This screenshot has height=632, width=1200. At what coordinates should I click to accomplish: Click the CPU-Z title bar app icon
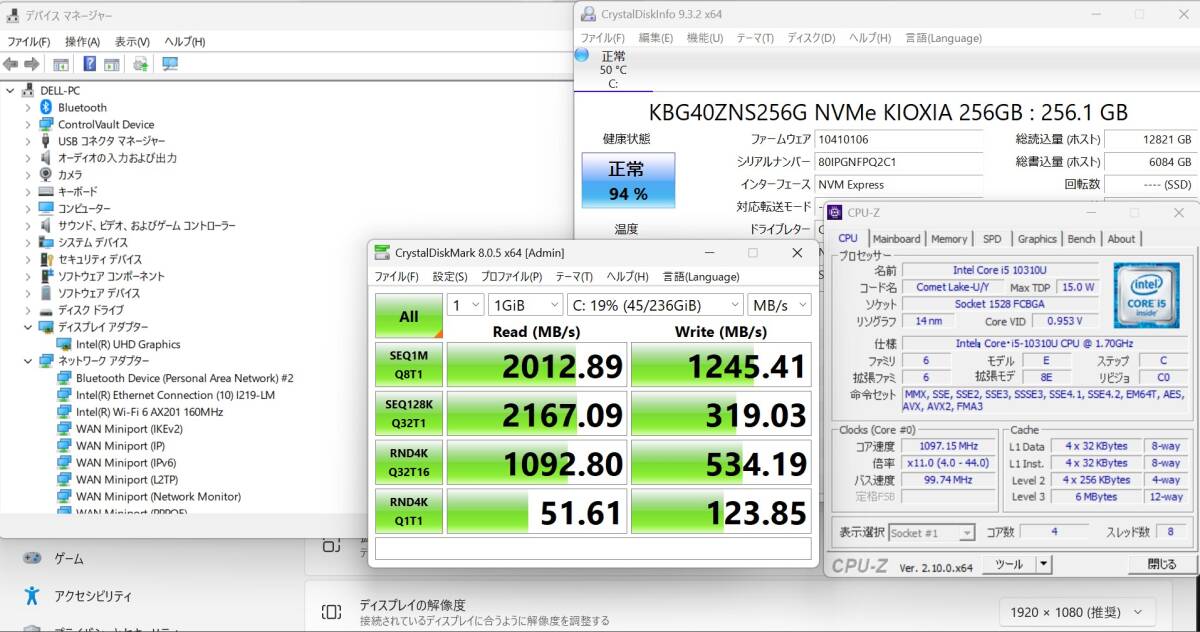(x=835, y=212)
